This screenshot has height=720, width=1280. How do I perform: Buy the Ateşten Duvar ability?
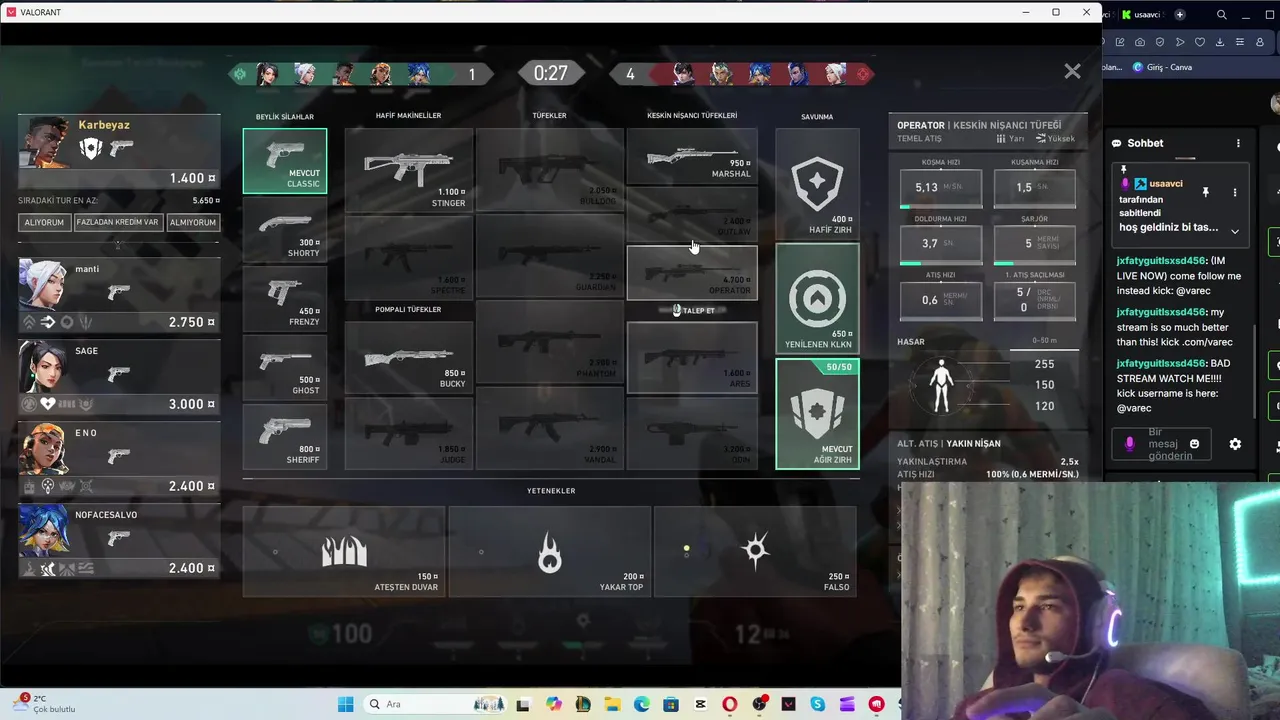[344, 551]
